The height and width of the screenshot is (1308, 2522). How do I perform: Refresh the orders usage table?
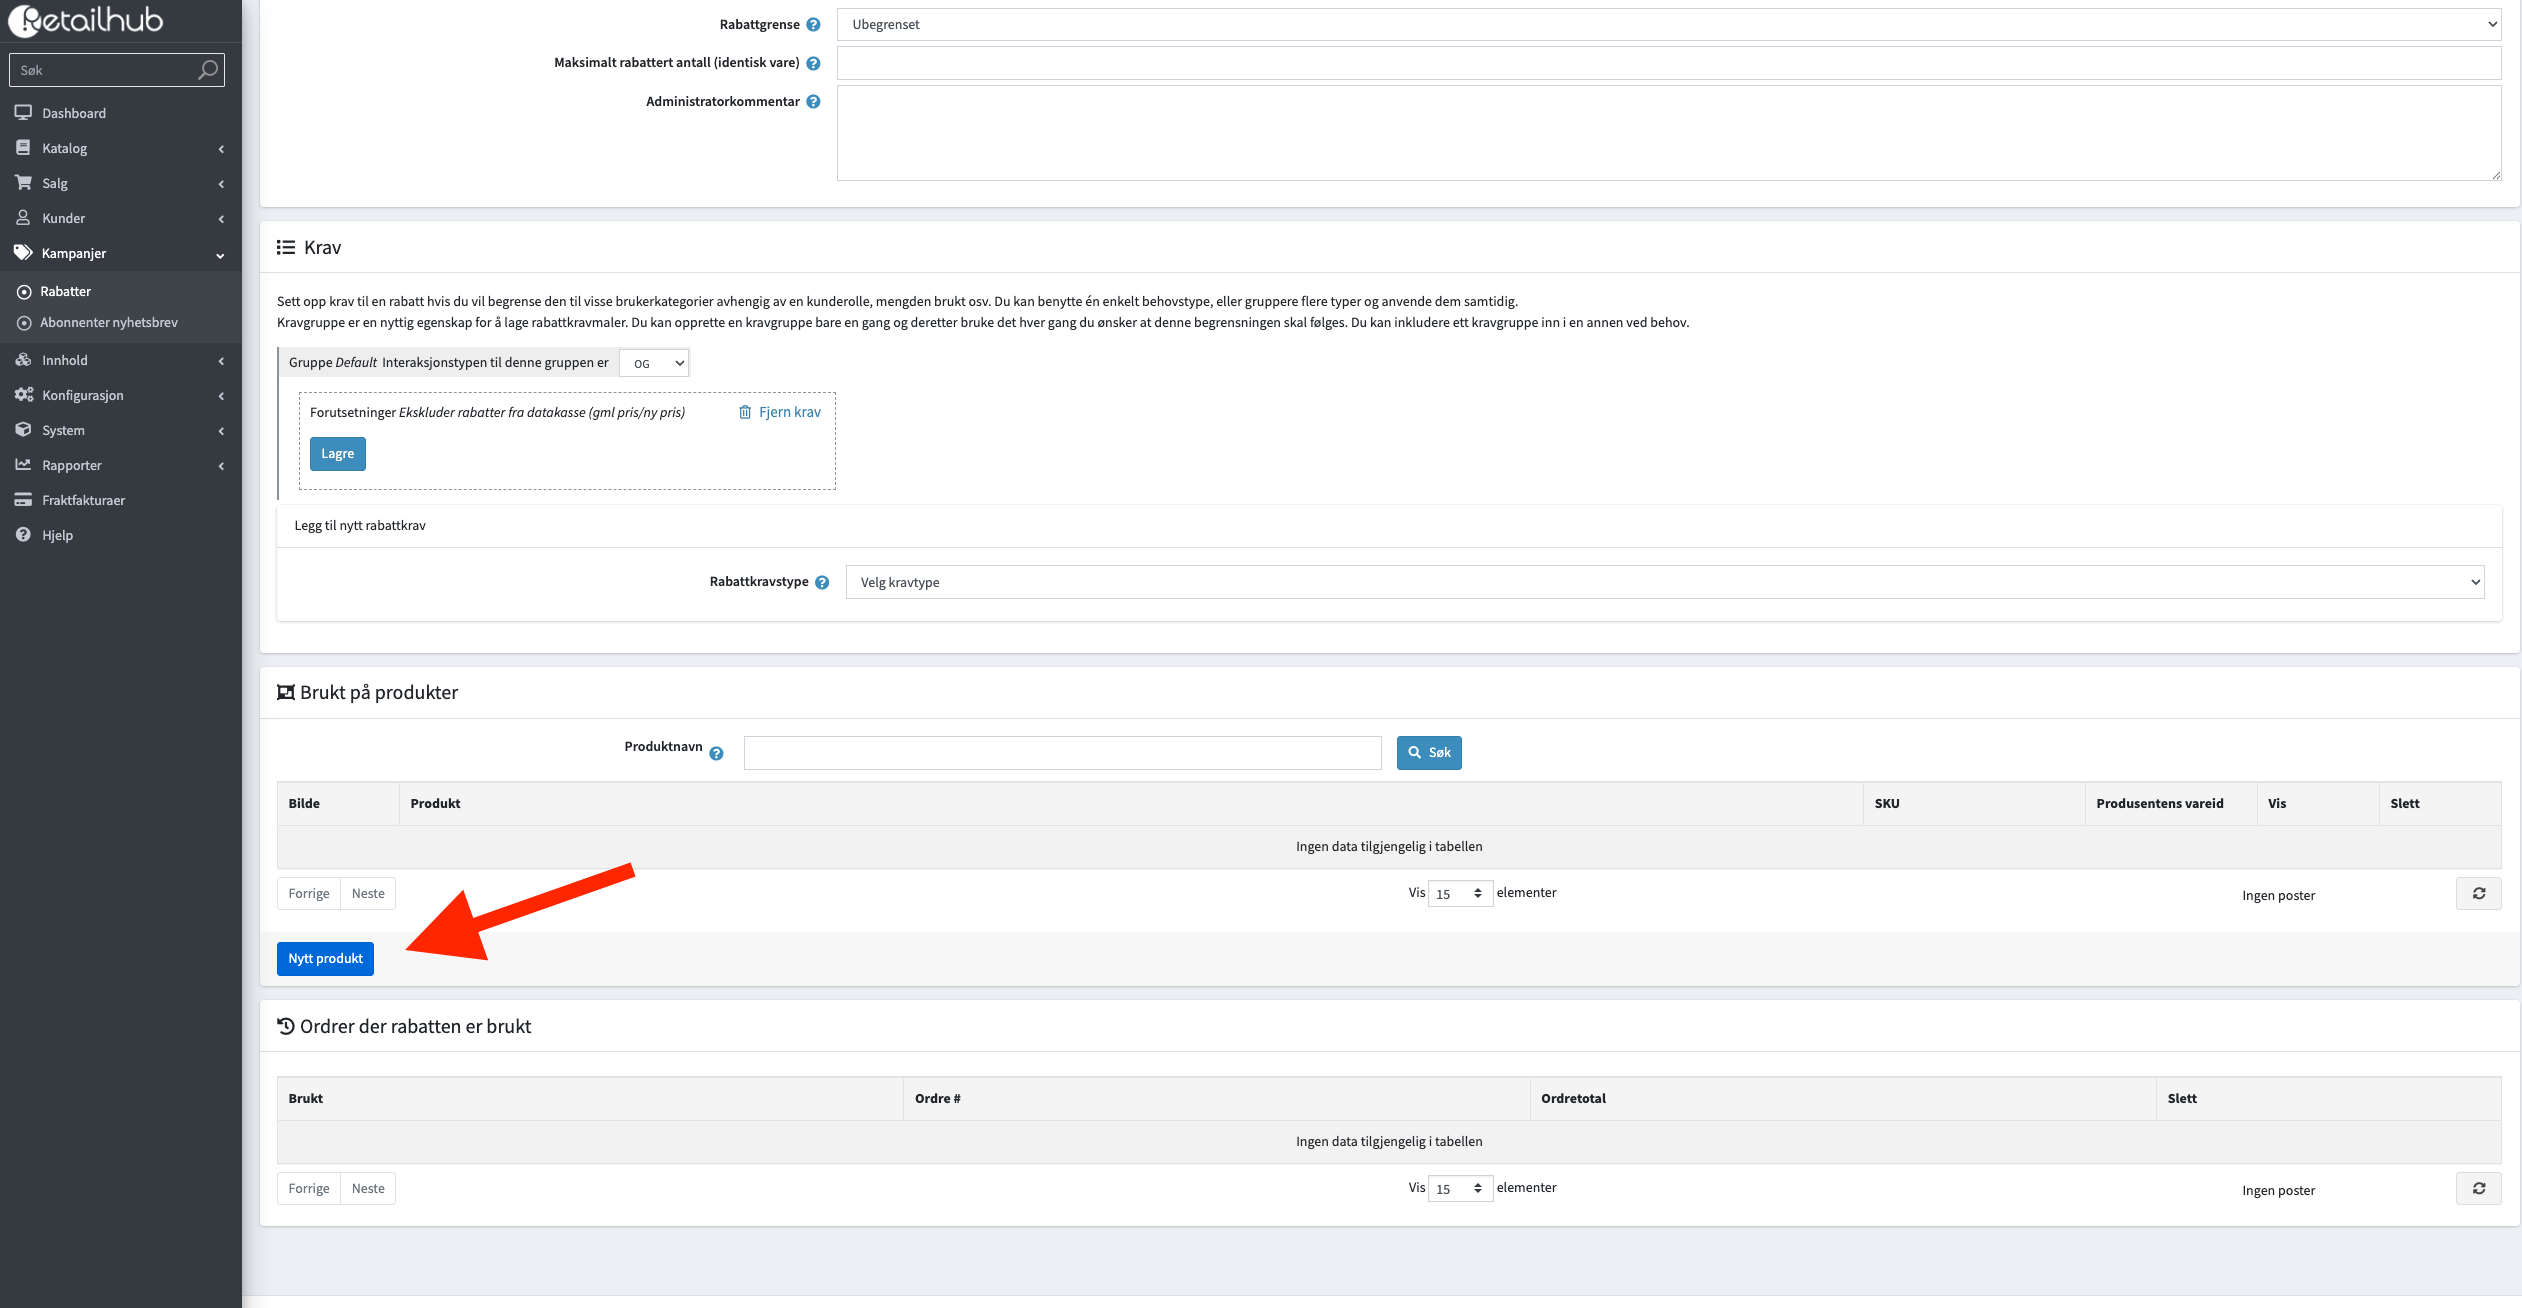2478,1189
